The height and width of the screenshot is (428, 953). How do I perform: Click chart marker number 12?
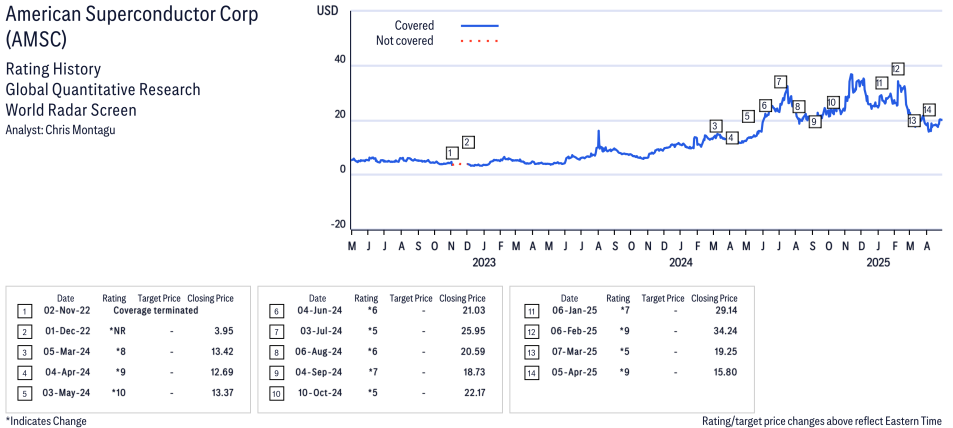897,69
